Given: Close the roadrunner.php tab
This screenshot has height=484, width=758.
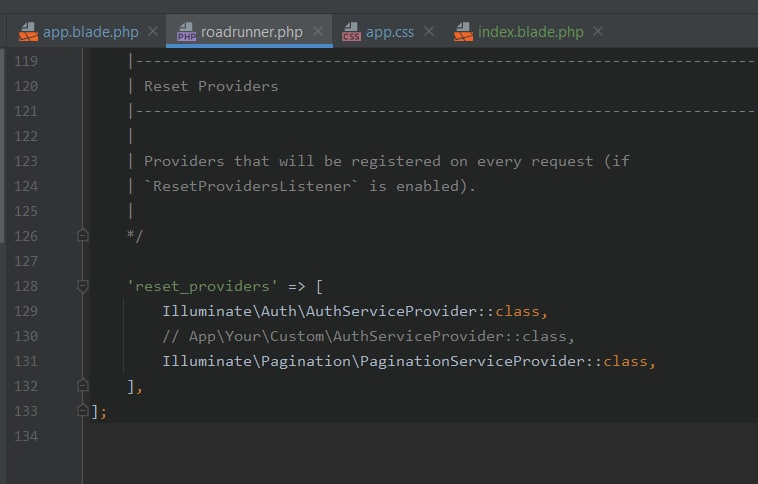Looking at the screenshot, I should [318, 31].
